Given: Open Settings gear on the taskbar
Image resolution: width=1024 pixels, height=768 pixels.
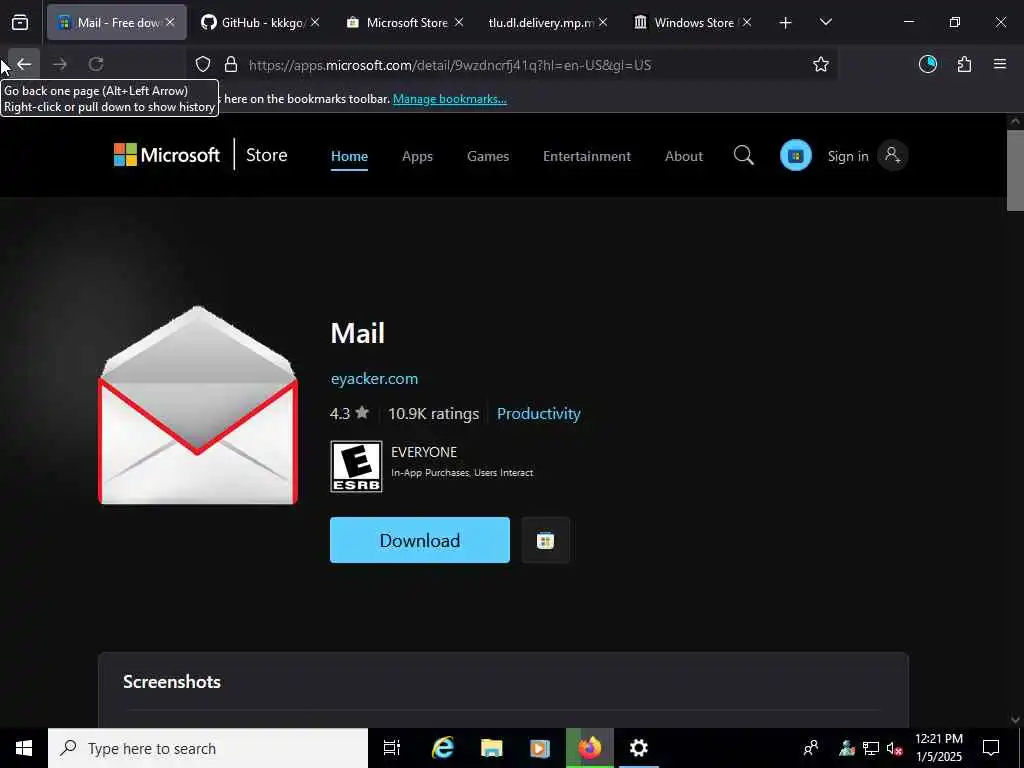Looking at the screenshot, I should tap(639, 748).
